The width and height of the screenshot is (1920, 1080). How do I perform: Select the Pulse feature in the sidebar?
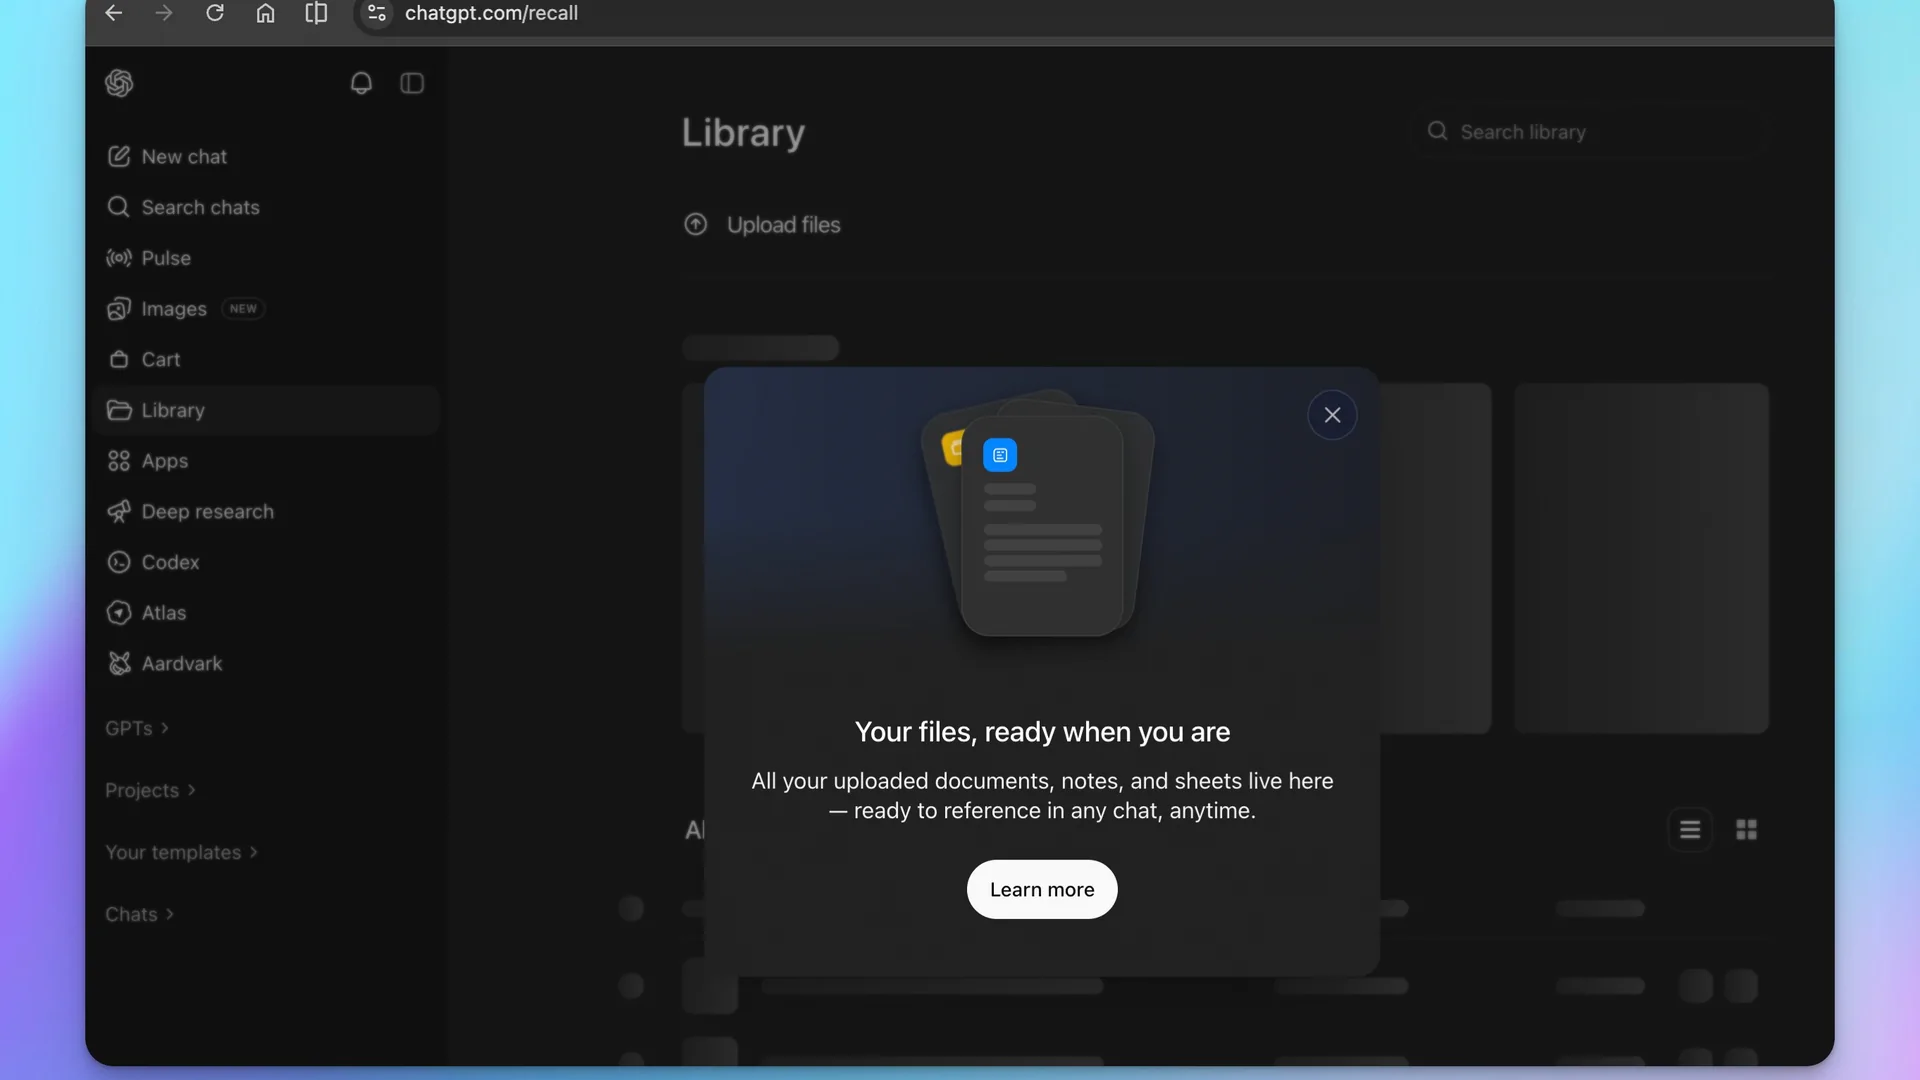point(165,257)
